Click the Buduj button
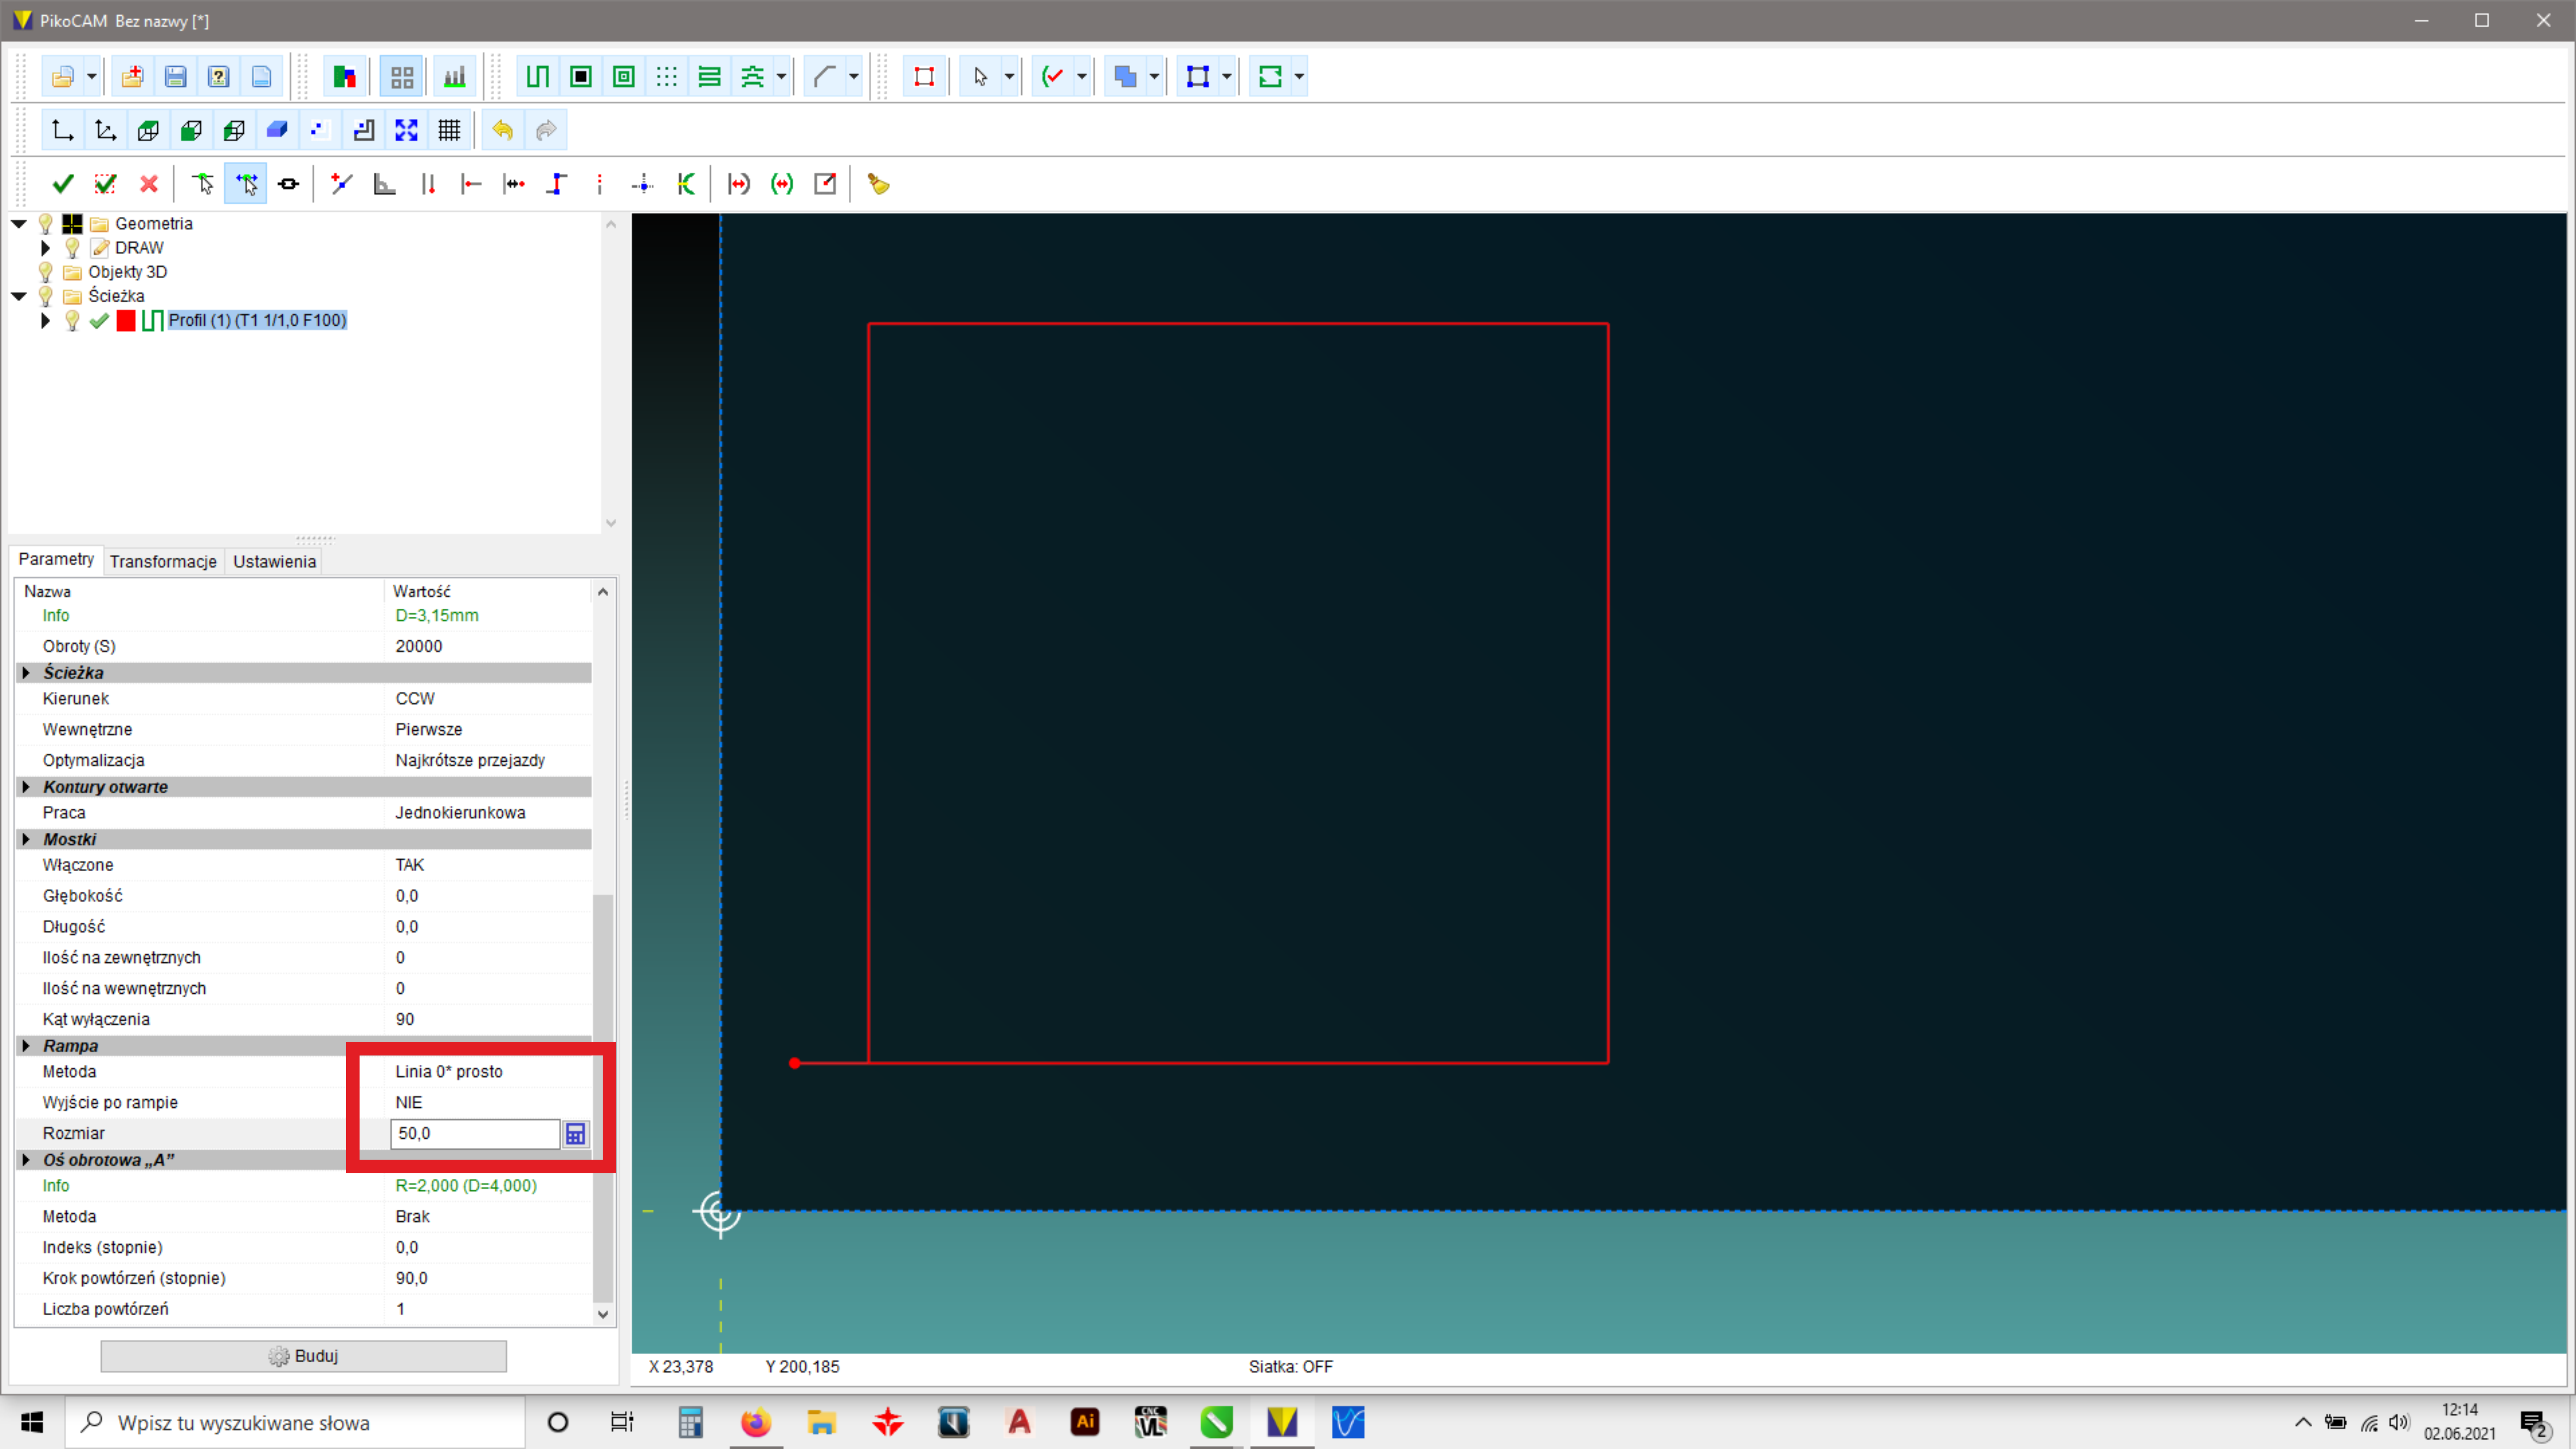This screenshot has width=2576, height=1449. point(303,1356)
